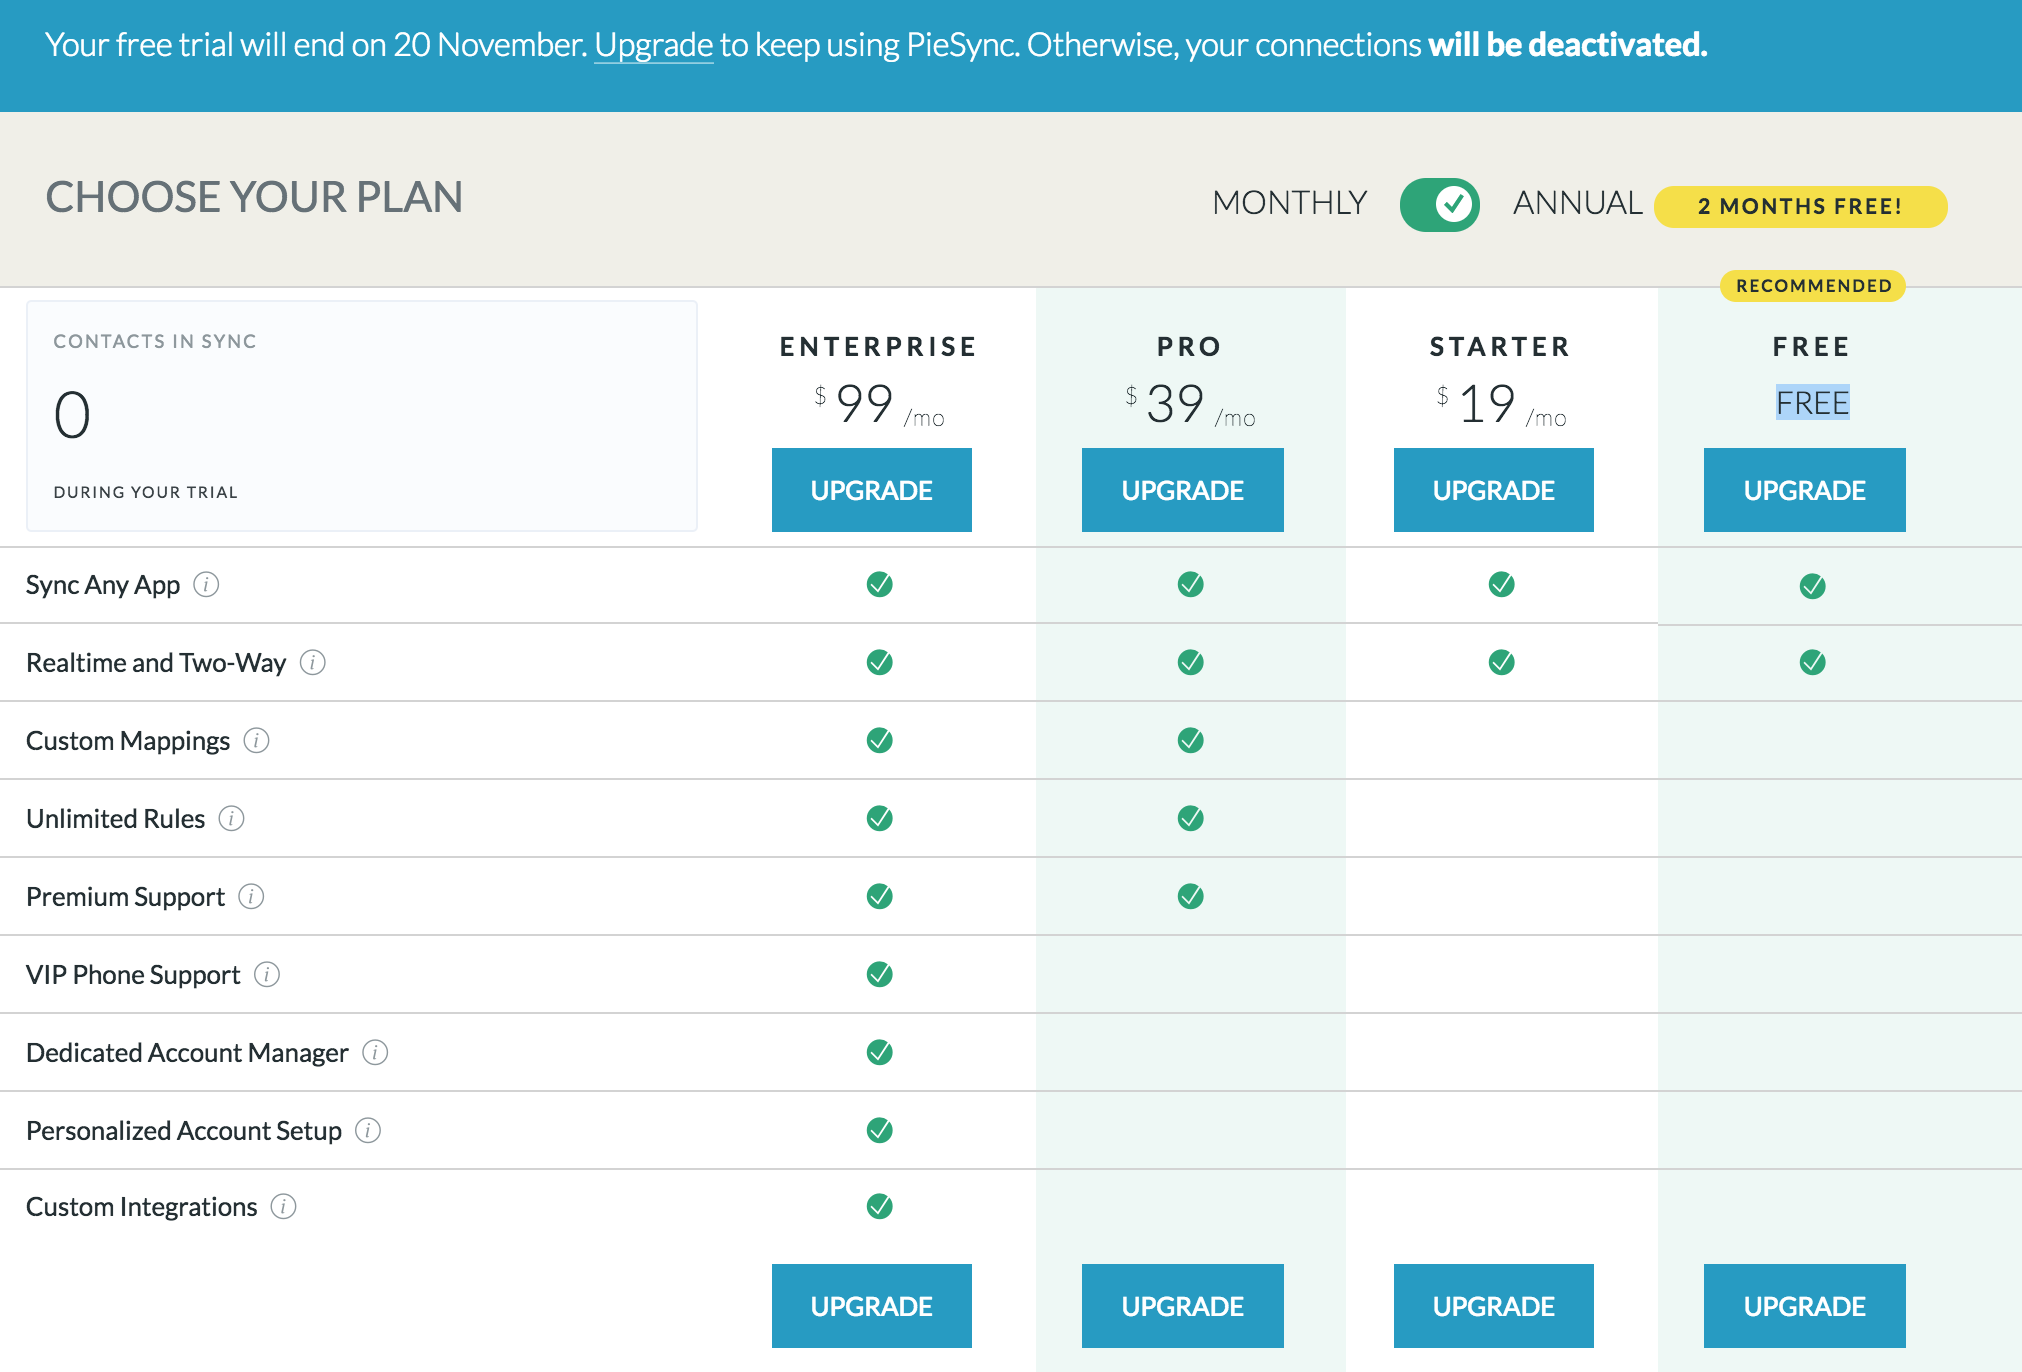Click Custom Integrations info icon

[x=284, y=1206]
